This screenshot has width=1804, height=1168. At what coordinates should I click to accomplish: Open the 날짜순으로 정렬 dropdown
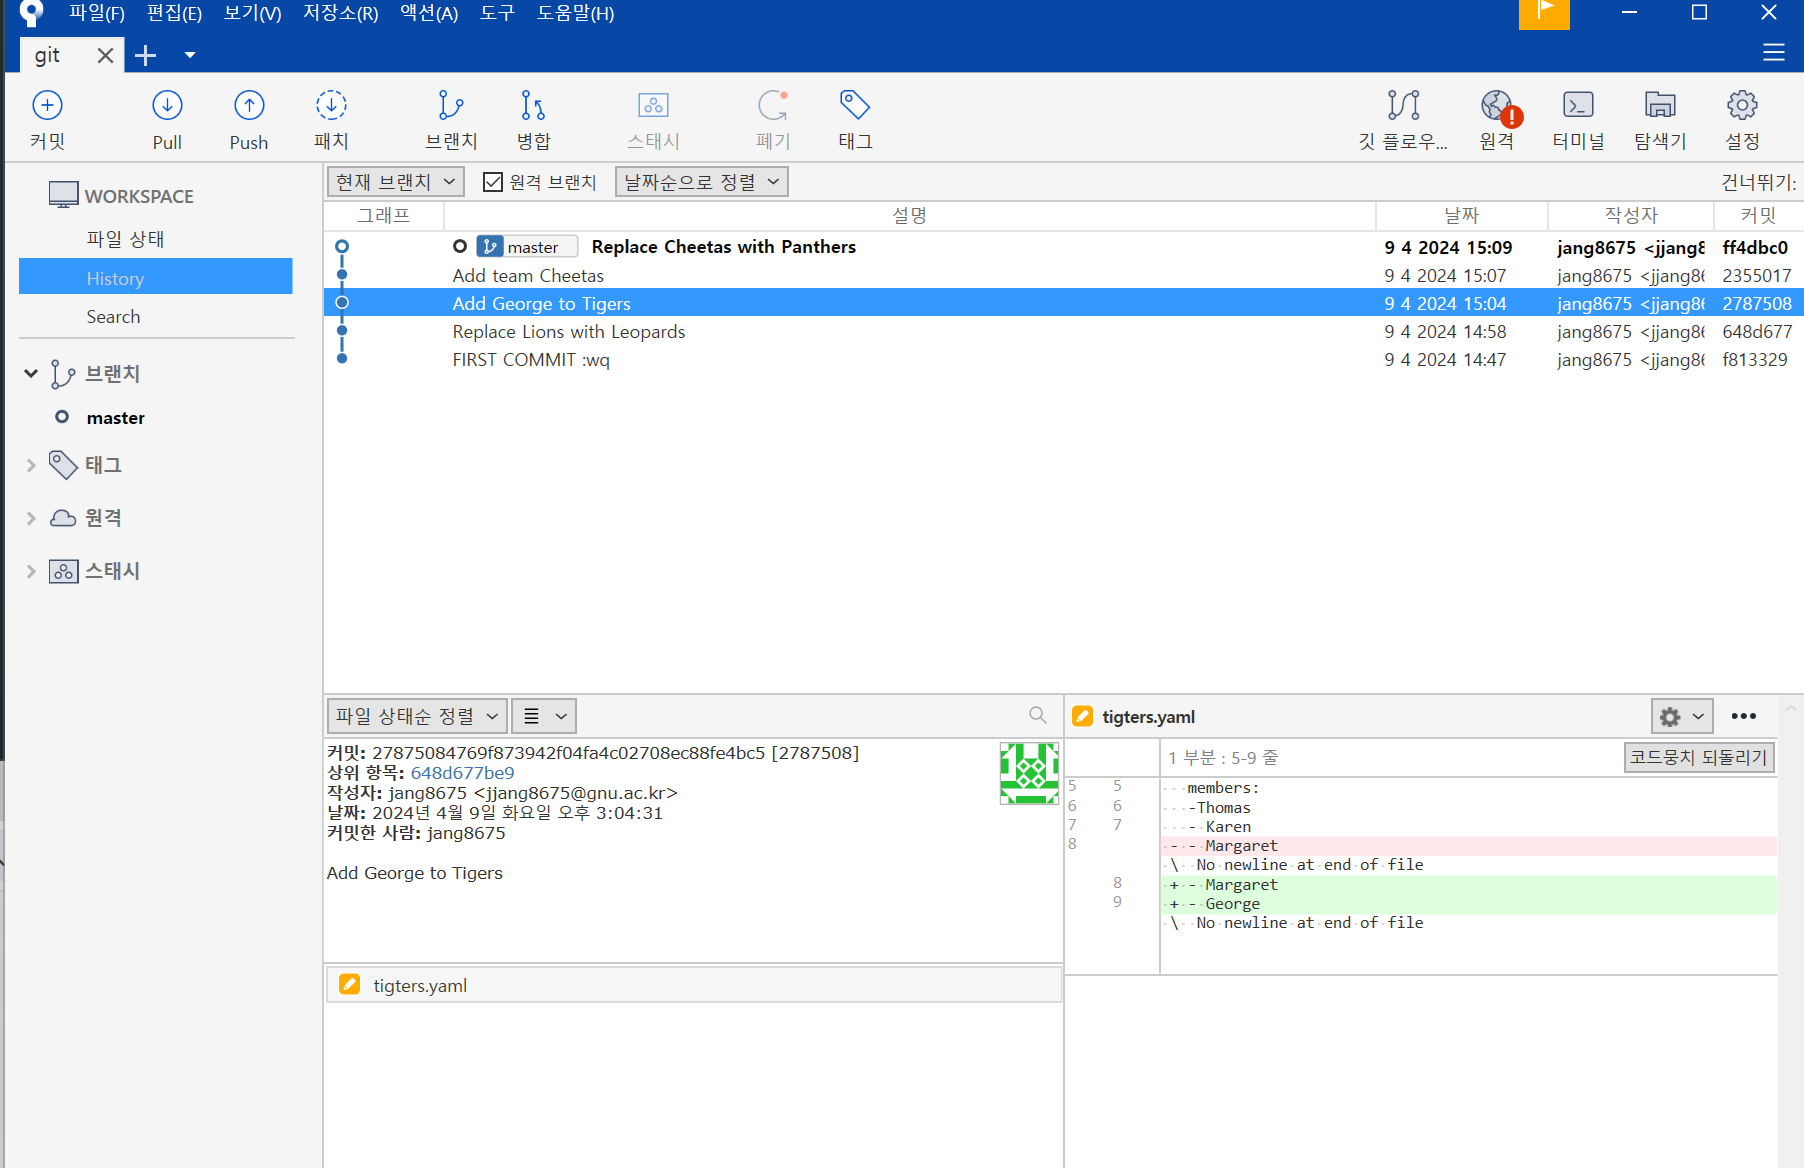click(700, 181)
